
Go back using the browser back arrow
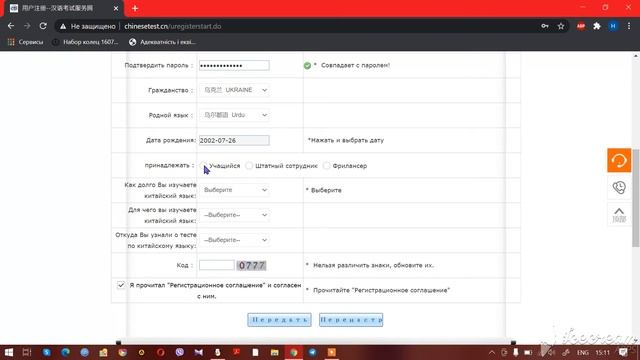point(11,26)
